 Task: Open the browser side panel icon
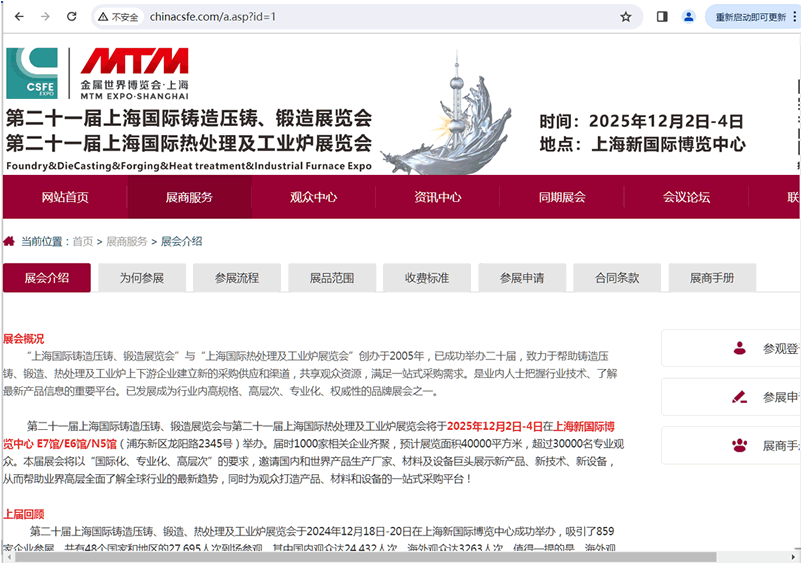(662, 17)
